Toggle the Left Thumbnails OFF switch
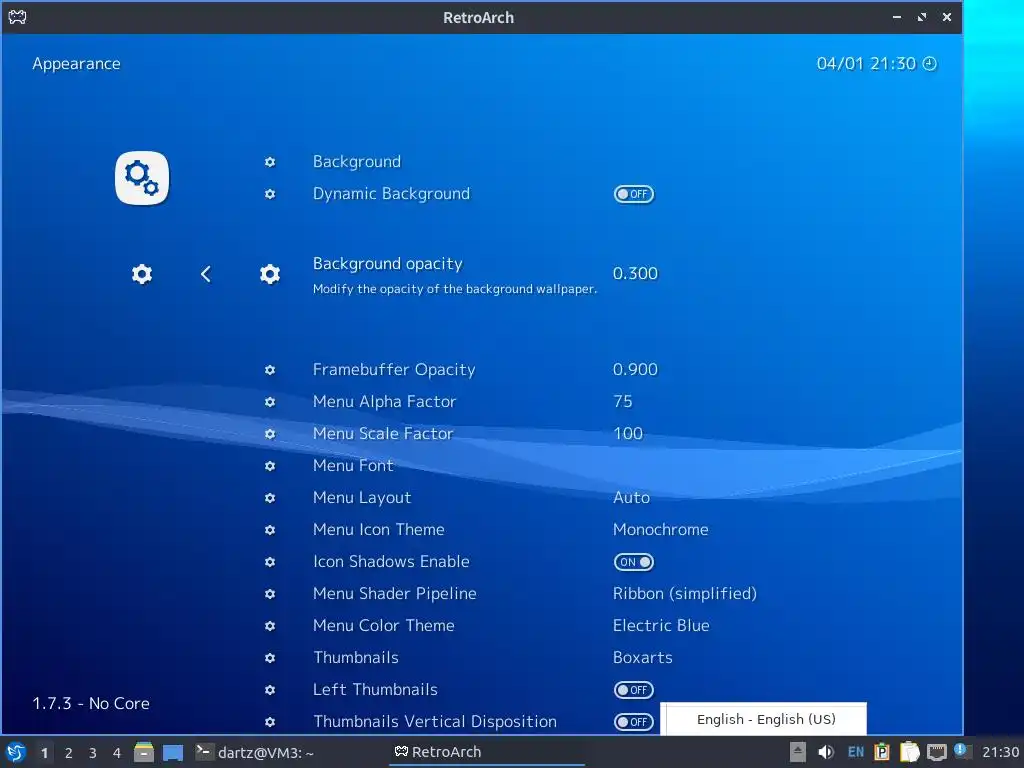1024x768 pixels. 633,690
